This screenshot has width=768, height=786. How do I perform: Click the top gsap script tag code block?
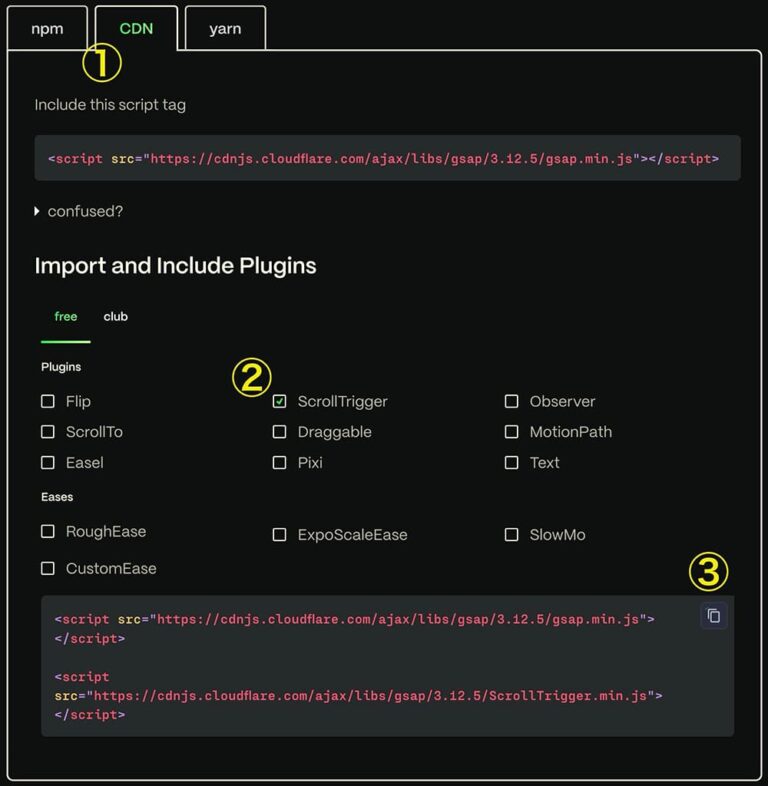pyautogui.click(x=387, y=158)
